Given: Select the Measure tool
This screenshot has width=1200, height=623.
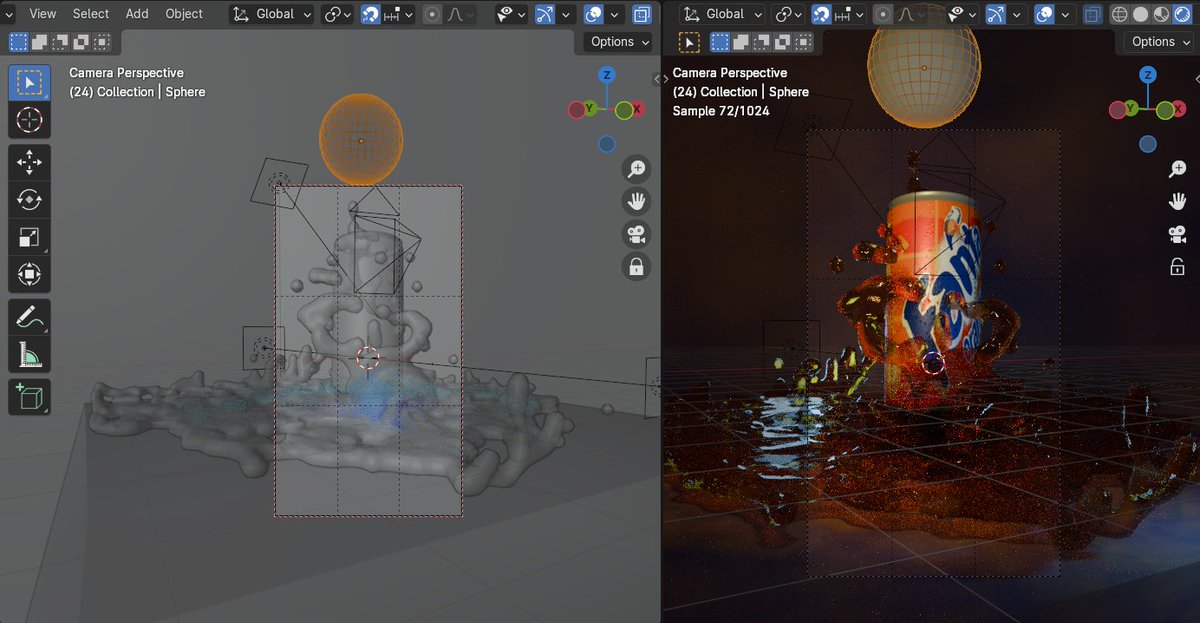Looking at the screenshot, I should [x=29, y=354].
